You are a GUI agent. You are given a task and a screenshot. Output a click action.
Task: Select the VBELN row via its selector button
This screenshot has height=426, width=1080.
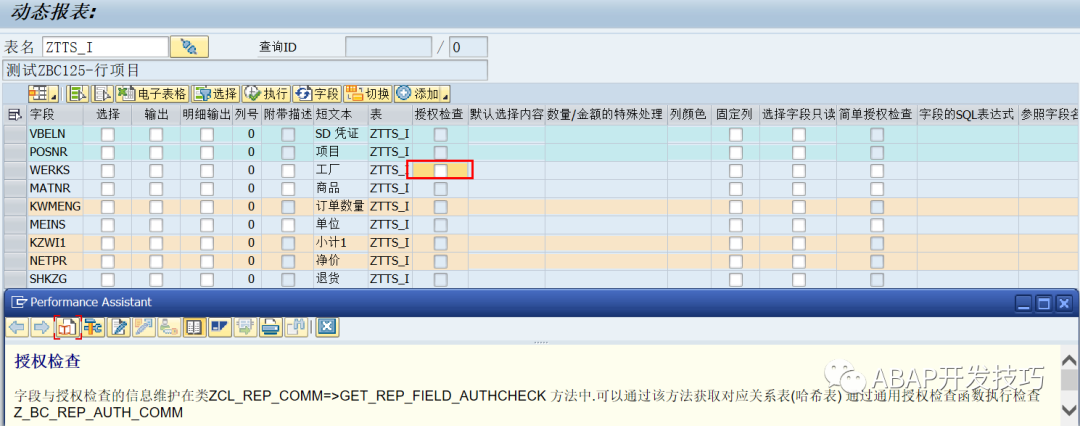(x=15, y=134)
